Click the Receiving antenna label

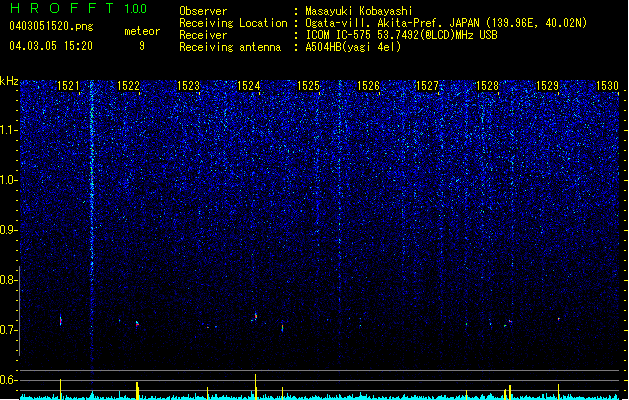[x=230, y=47]
